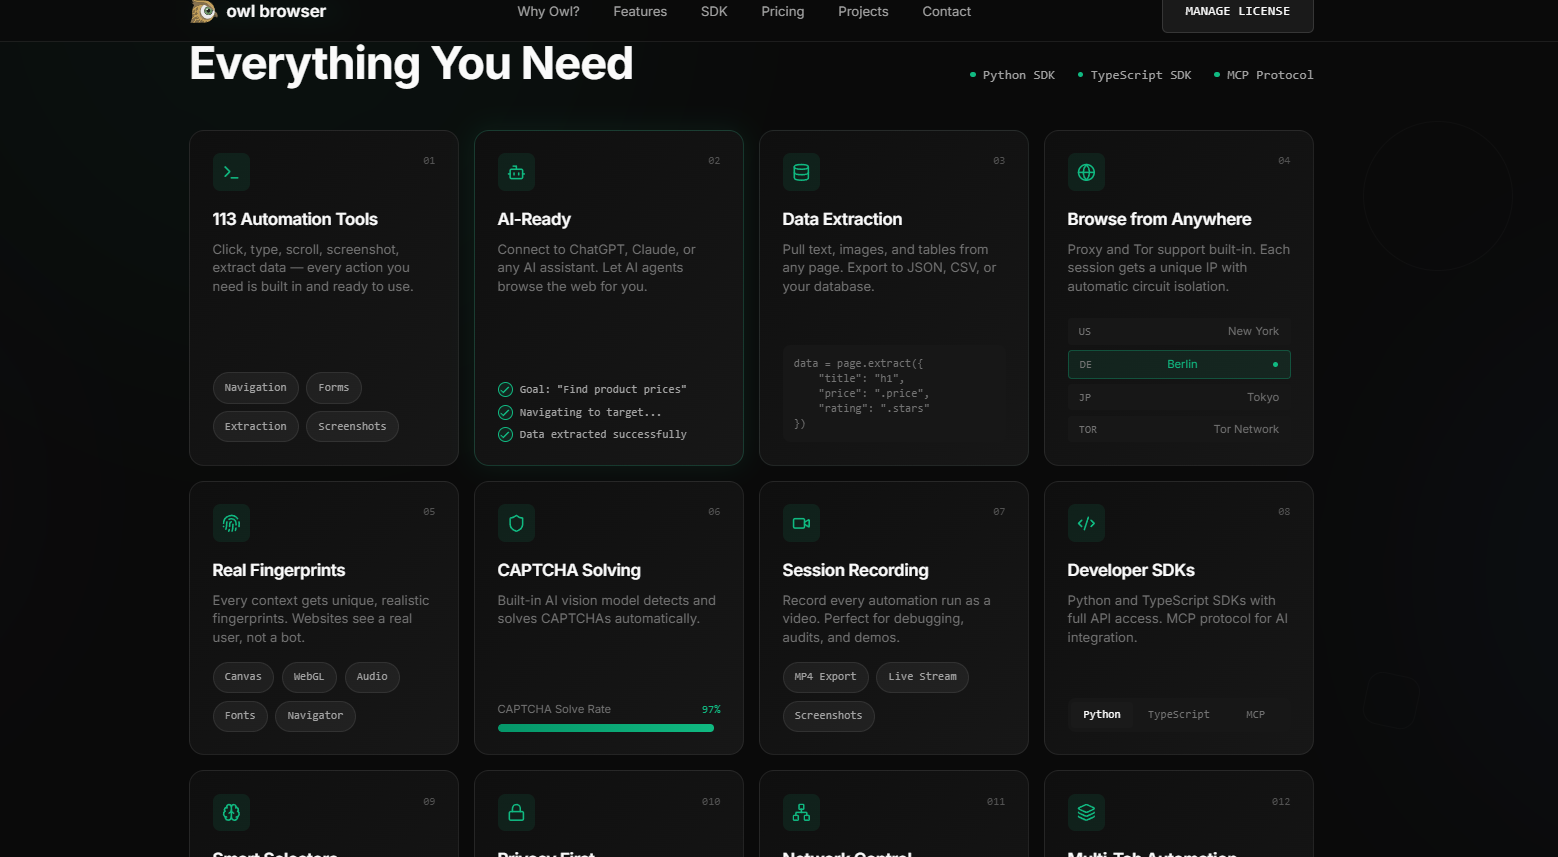This screenshot has height=857, width=1558.
Task: Select the active Berlin location row
Action: [x=1178, y=364]
